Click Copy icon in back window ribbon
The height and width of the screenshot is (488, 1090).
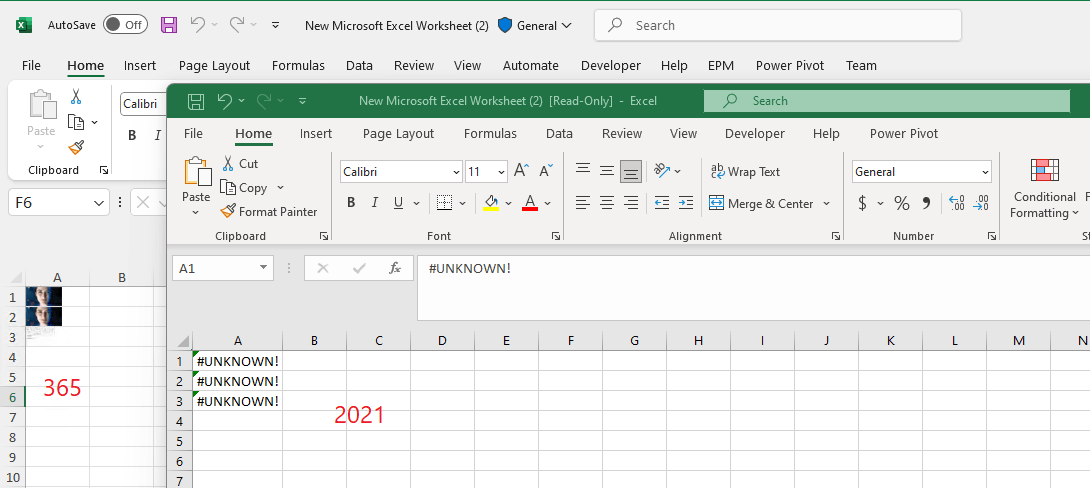(76, 122)
